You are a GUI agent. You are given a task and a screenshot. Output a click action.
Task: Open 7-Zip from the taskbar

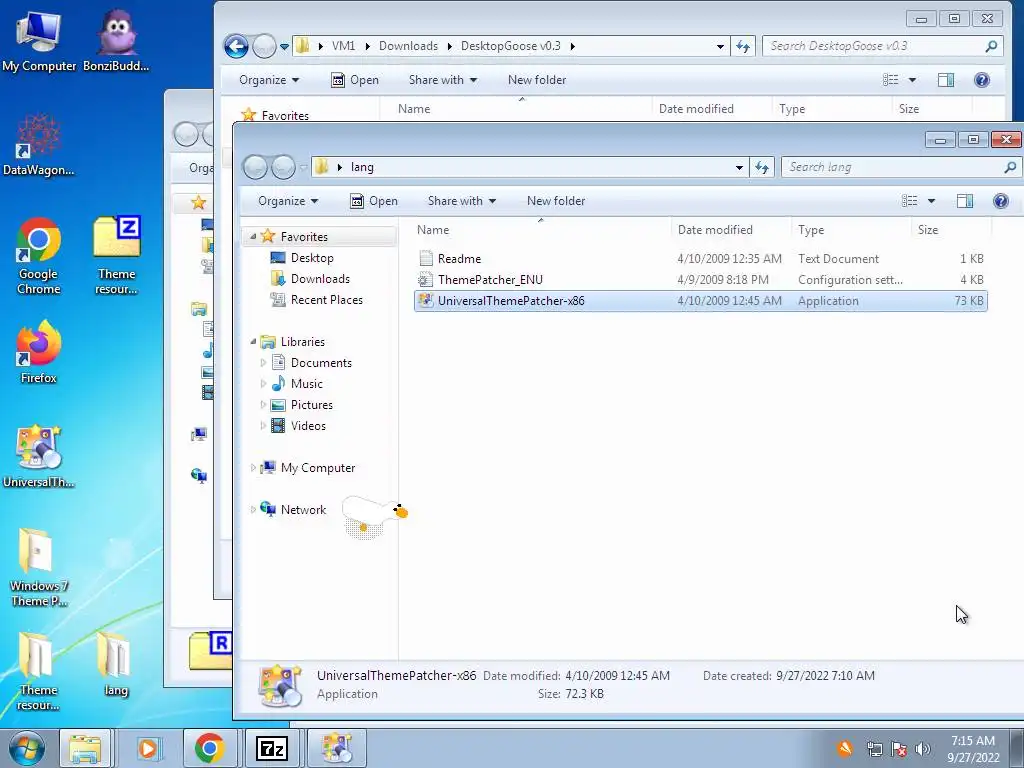click(x=272, y=748)
